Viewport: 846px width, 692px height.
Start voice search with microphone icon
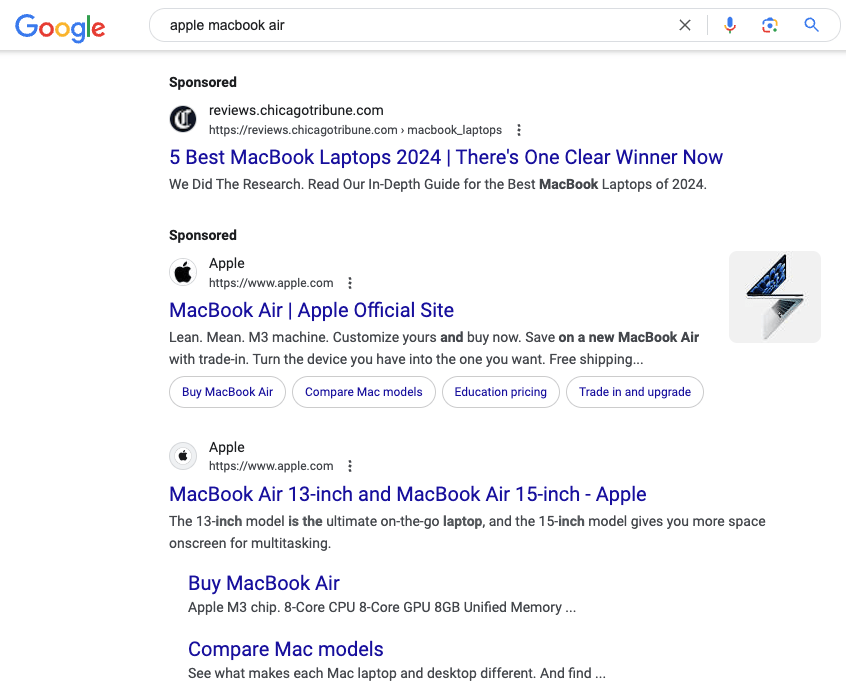pos(729,25)
